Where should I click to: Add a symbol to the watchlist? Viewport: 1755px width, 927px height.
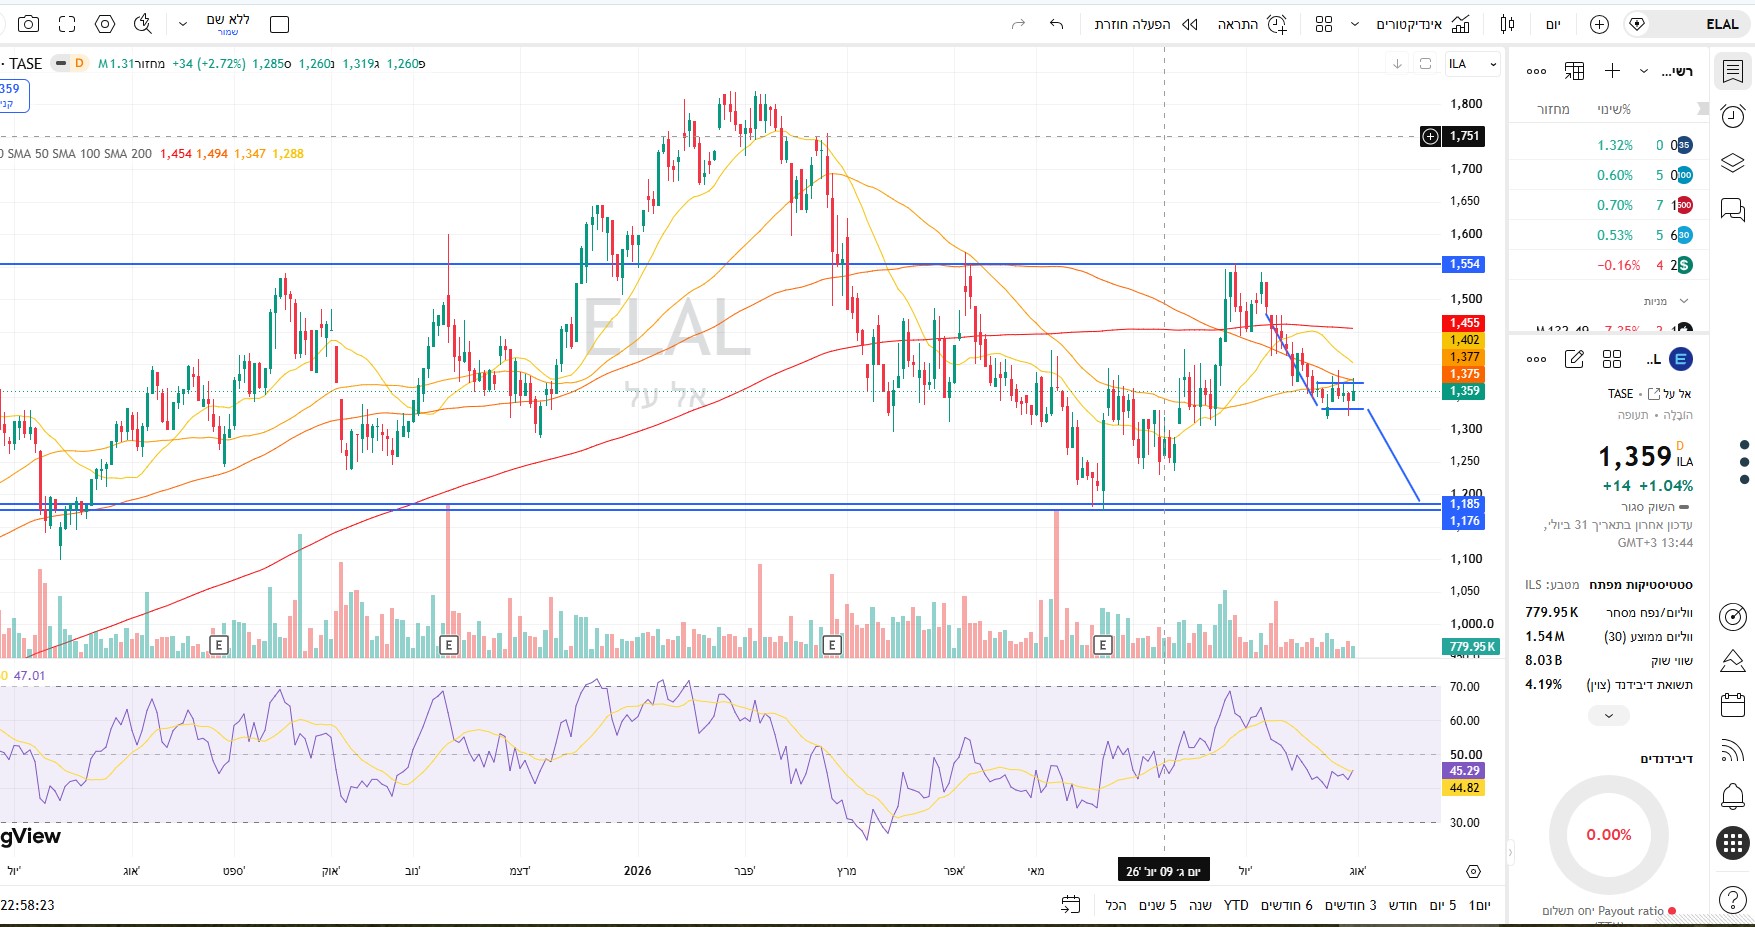click(1612, 71)
